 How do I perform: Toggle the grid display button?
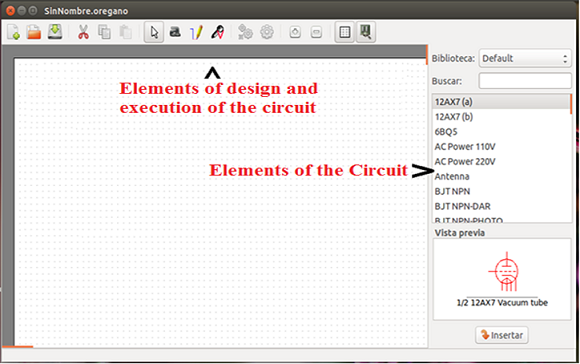(345, 32)
